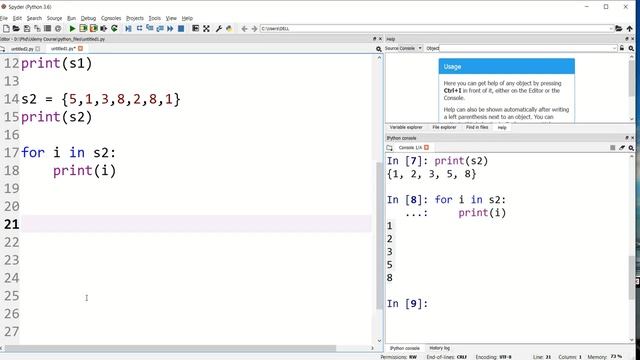Image resolution: width=640 pixels, height=360 pixels.
Task: Open IPython console options magnifier icon
Action: click(x=631, y=148)
